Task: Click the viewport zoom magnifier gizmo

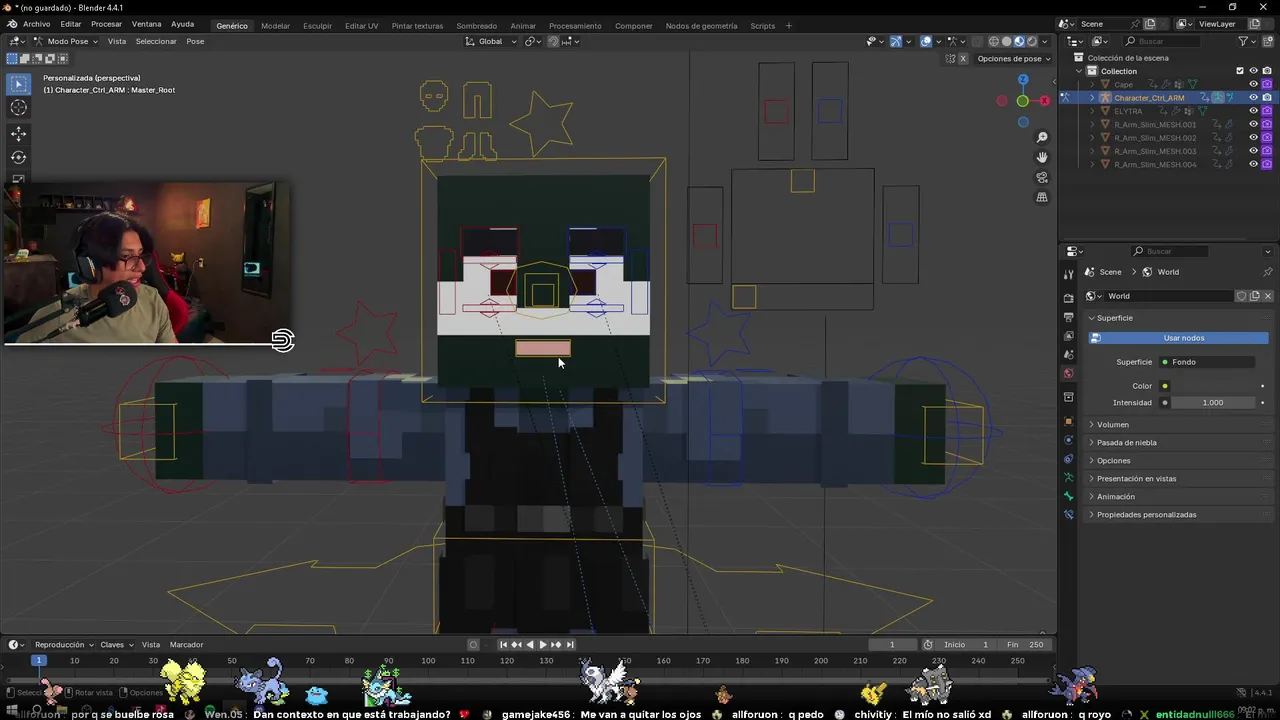Action: (x=1042, y=137)
